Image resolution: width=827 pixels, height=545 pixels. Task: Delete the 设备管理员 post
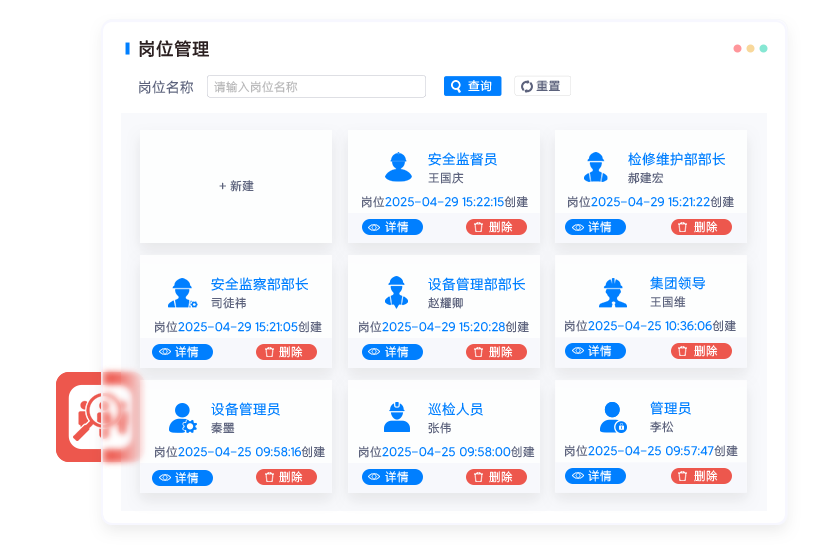286,477
